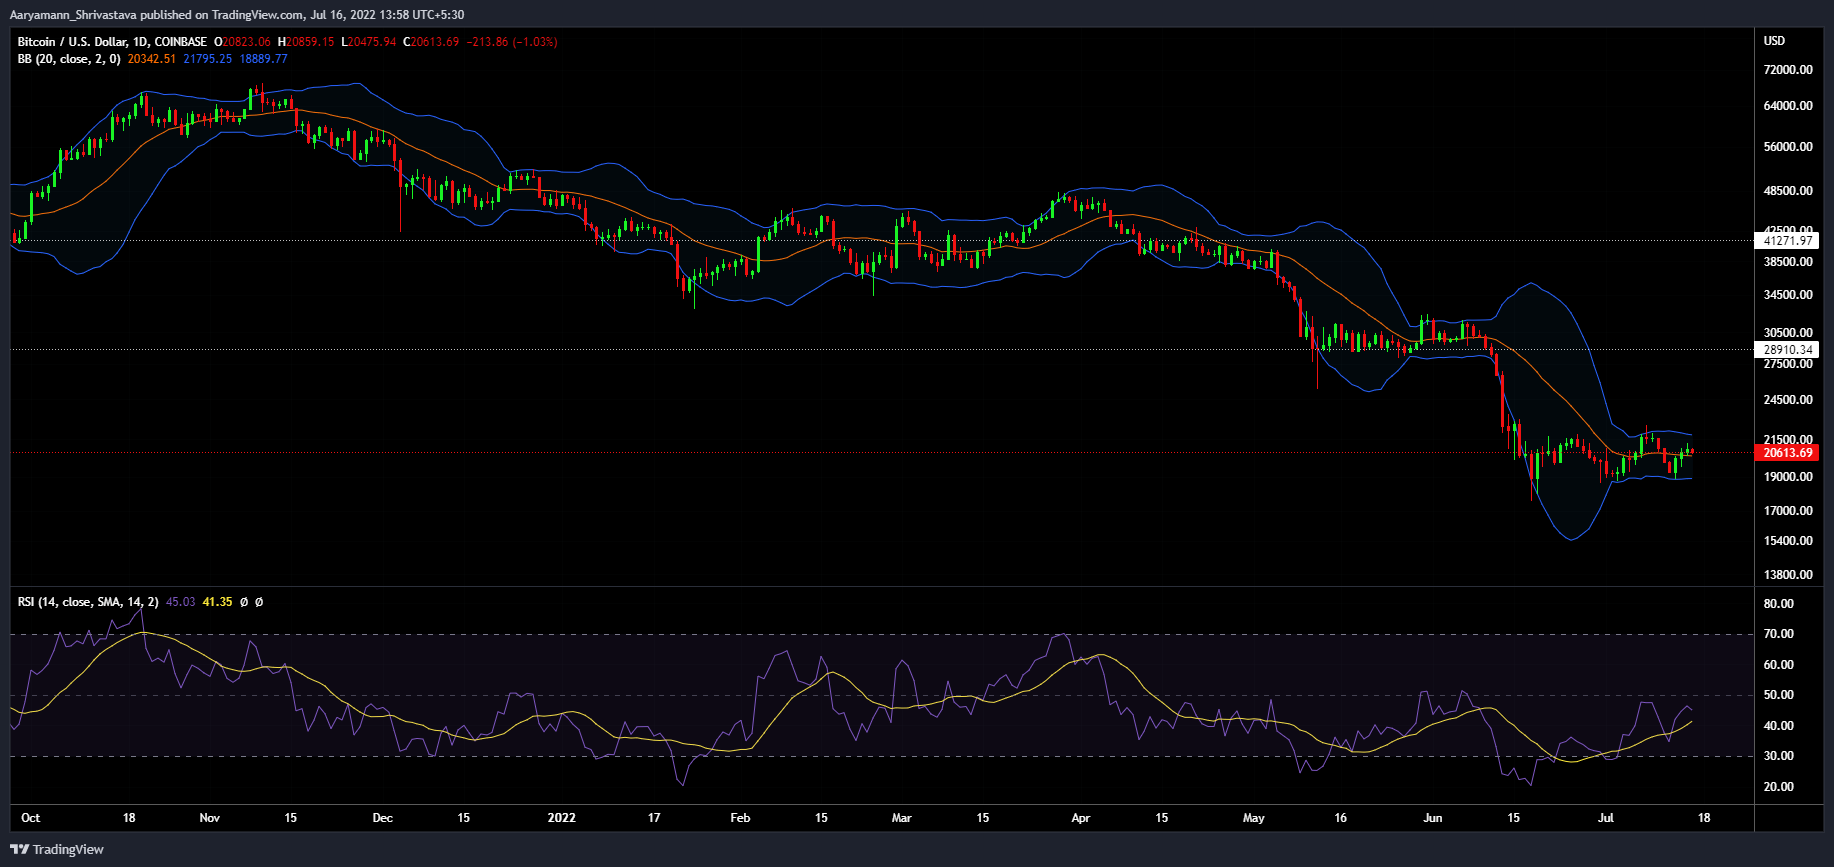Click the 70.00 level on RSI scale

pyautogui.click(x=1778, y=634)
